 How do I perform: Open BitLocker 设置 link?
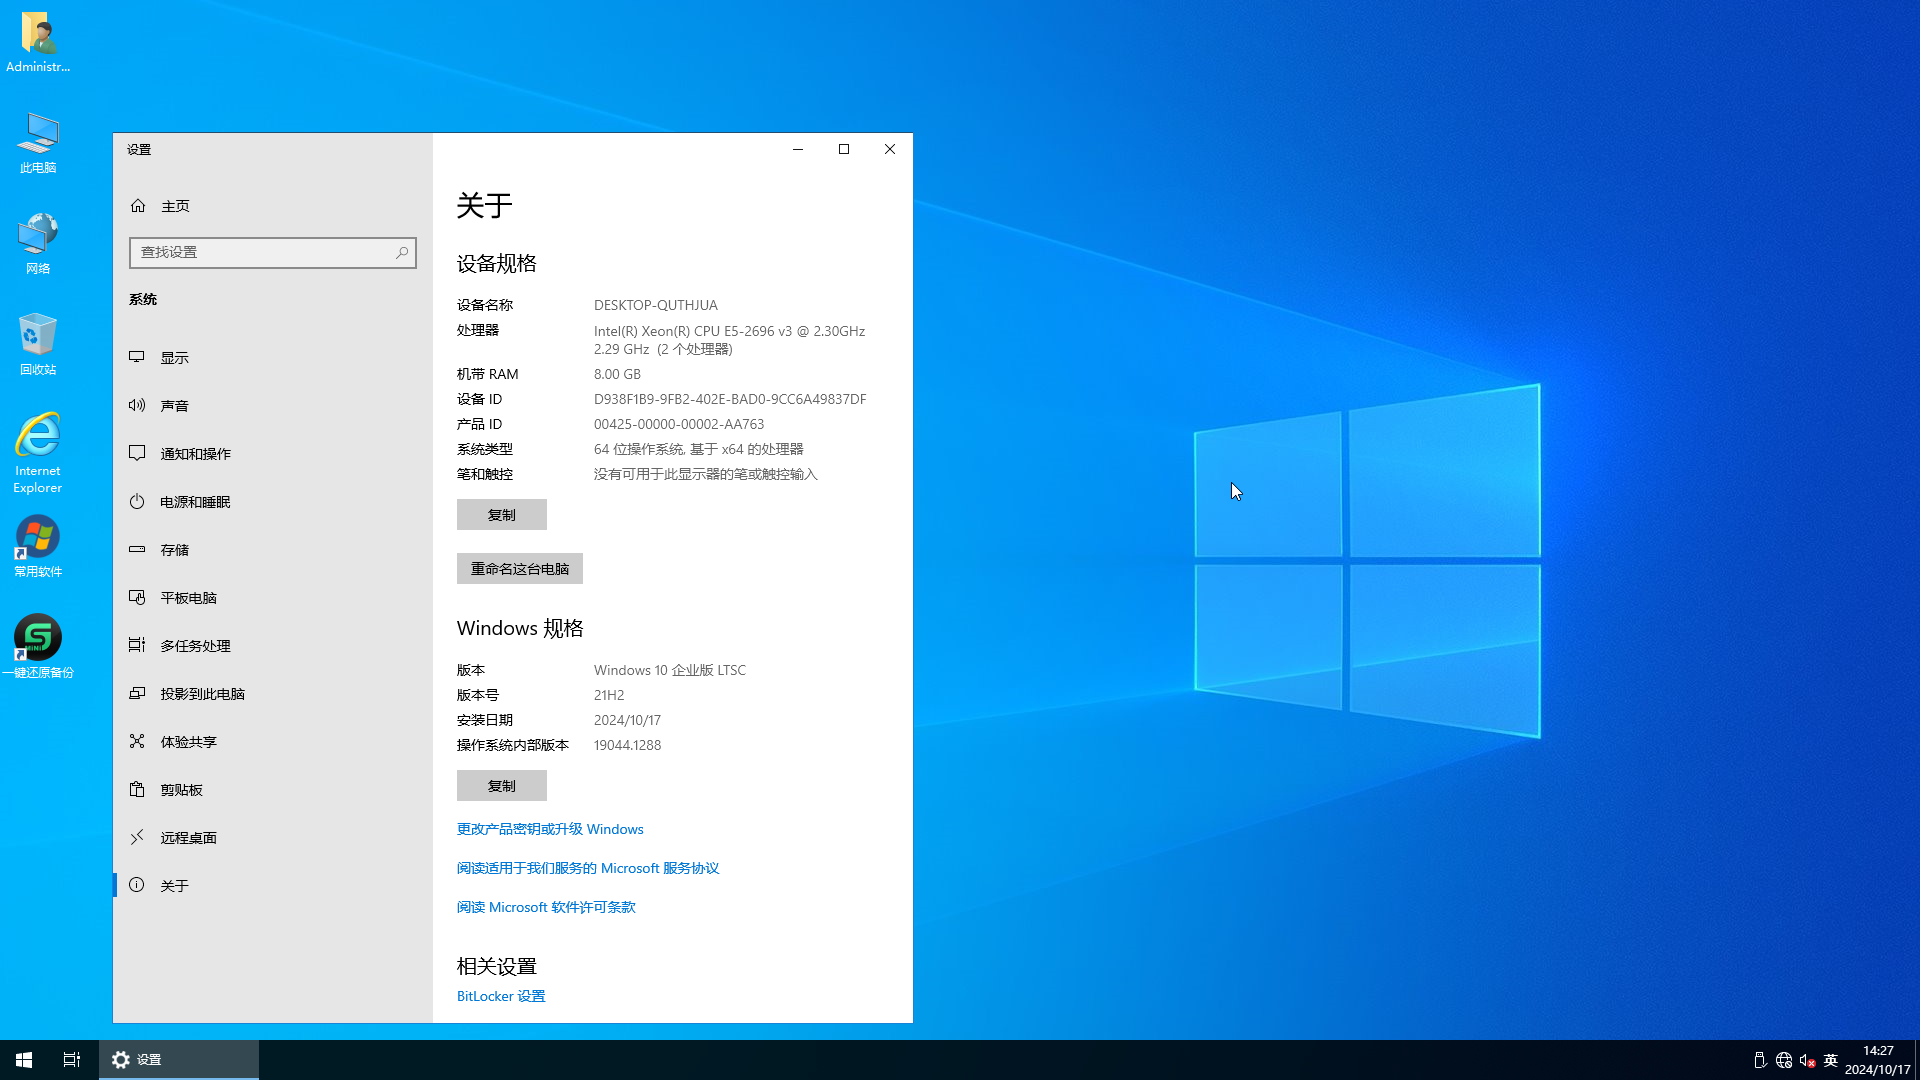501,996
